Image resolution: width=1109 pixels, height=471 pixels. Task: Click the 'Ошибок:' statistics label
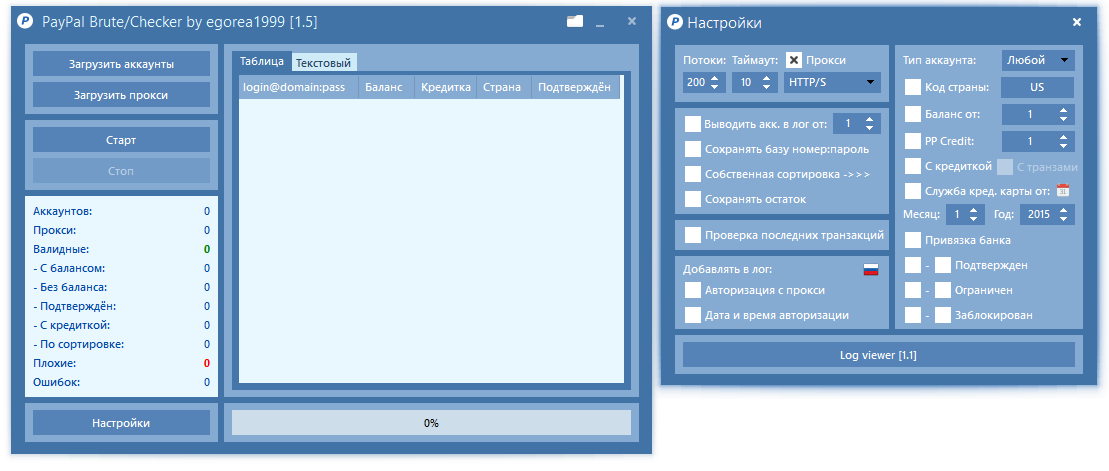pyautogui.click(x=57, y=382)
